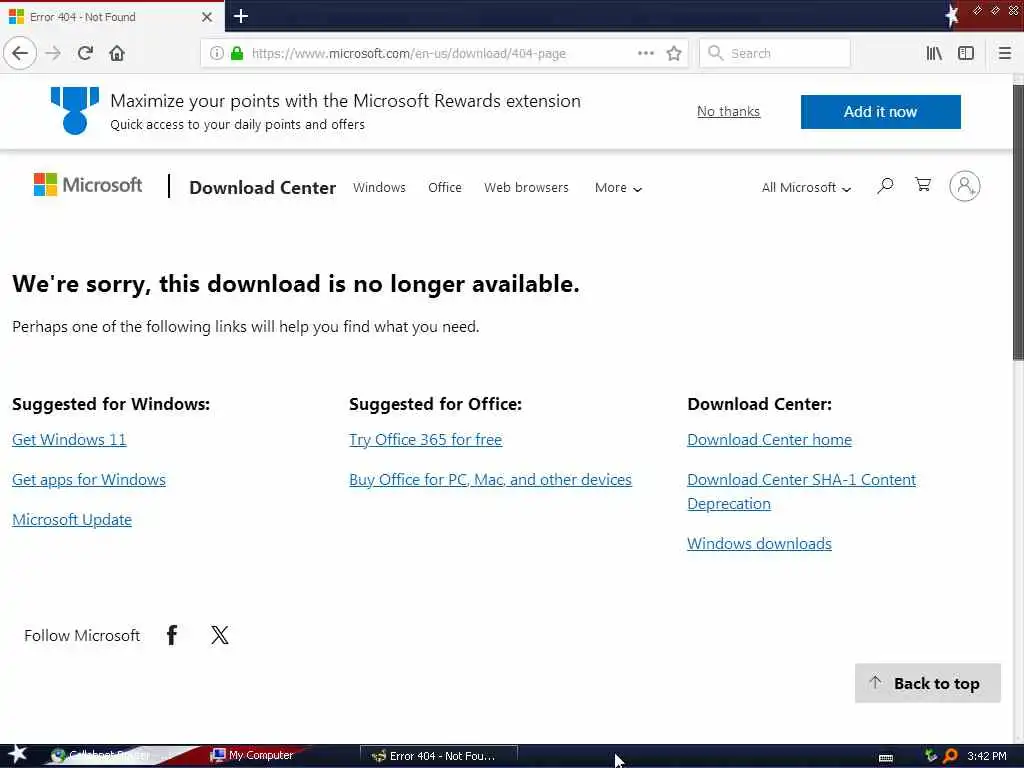Click the 'Follow Microsoft' label text

pyautogui.click(x=82, y=635)
